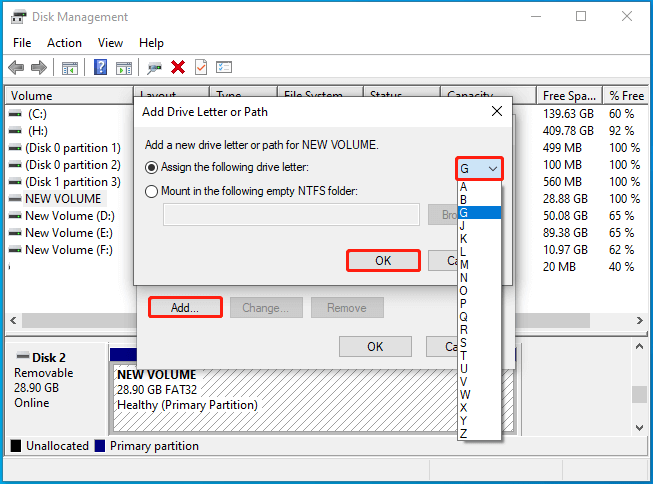Click the Connect/Refresh drive toolbar icon

click(154, 68)
